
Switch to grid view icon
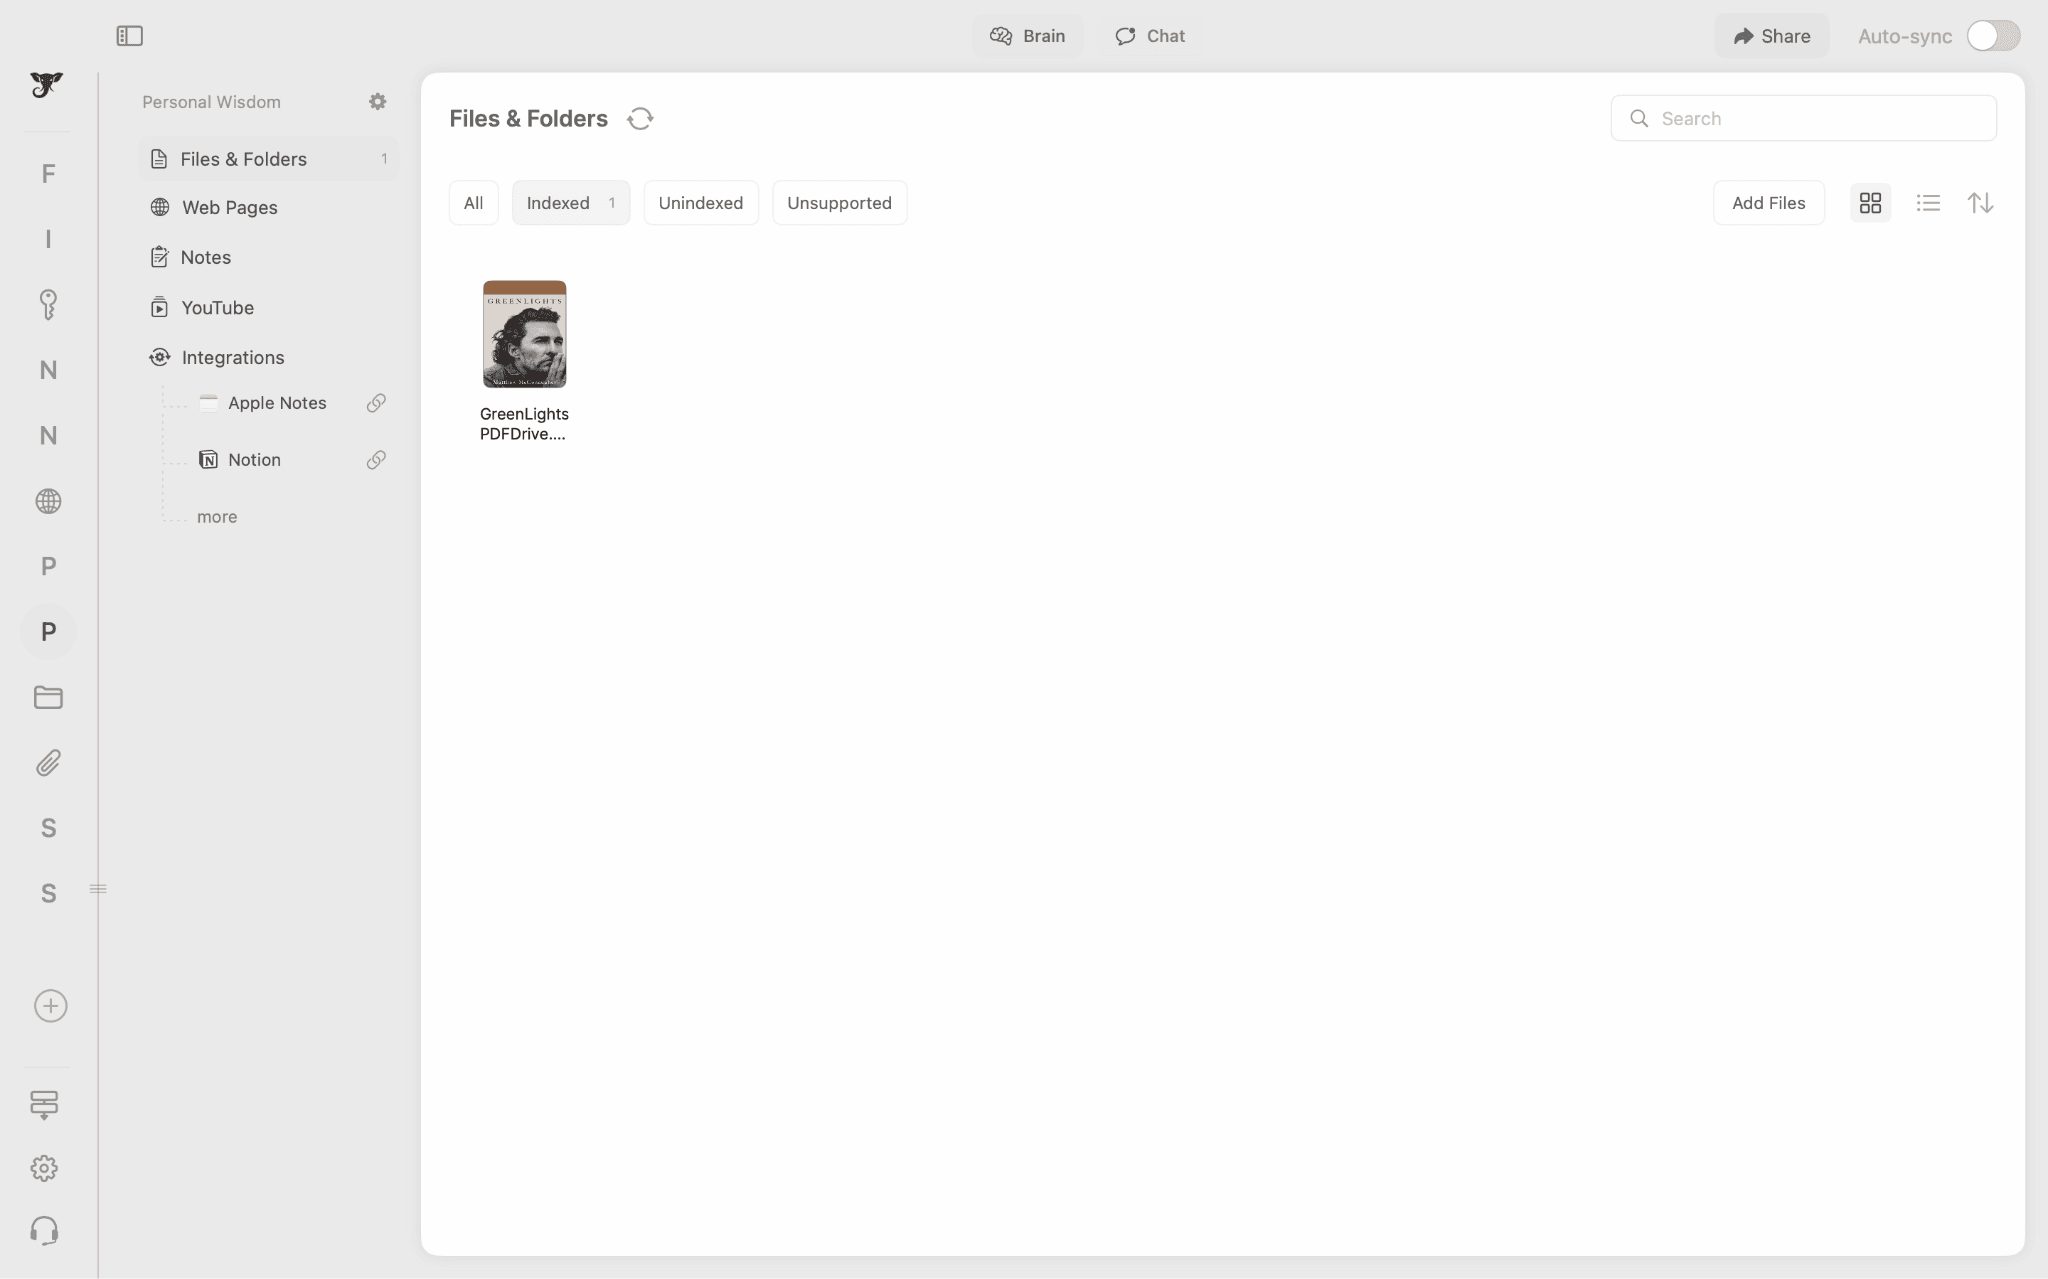click(x=1870, y=203)
